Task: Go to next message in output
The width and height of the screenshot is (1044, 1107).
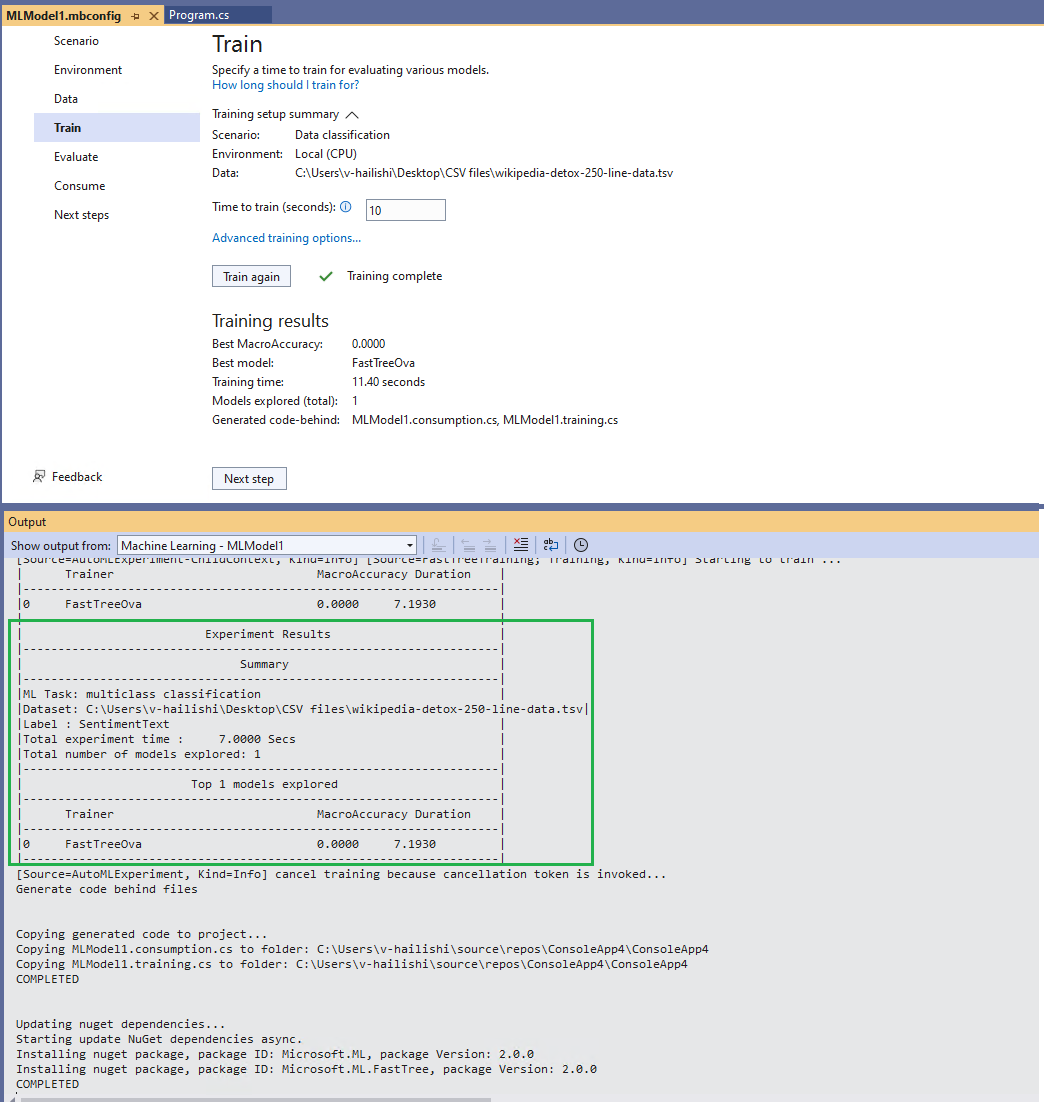Action: coord(489,544)
